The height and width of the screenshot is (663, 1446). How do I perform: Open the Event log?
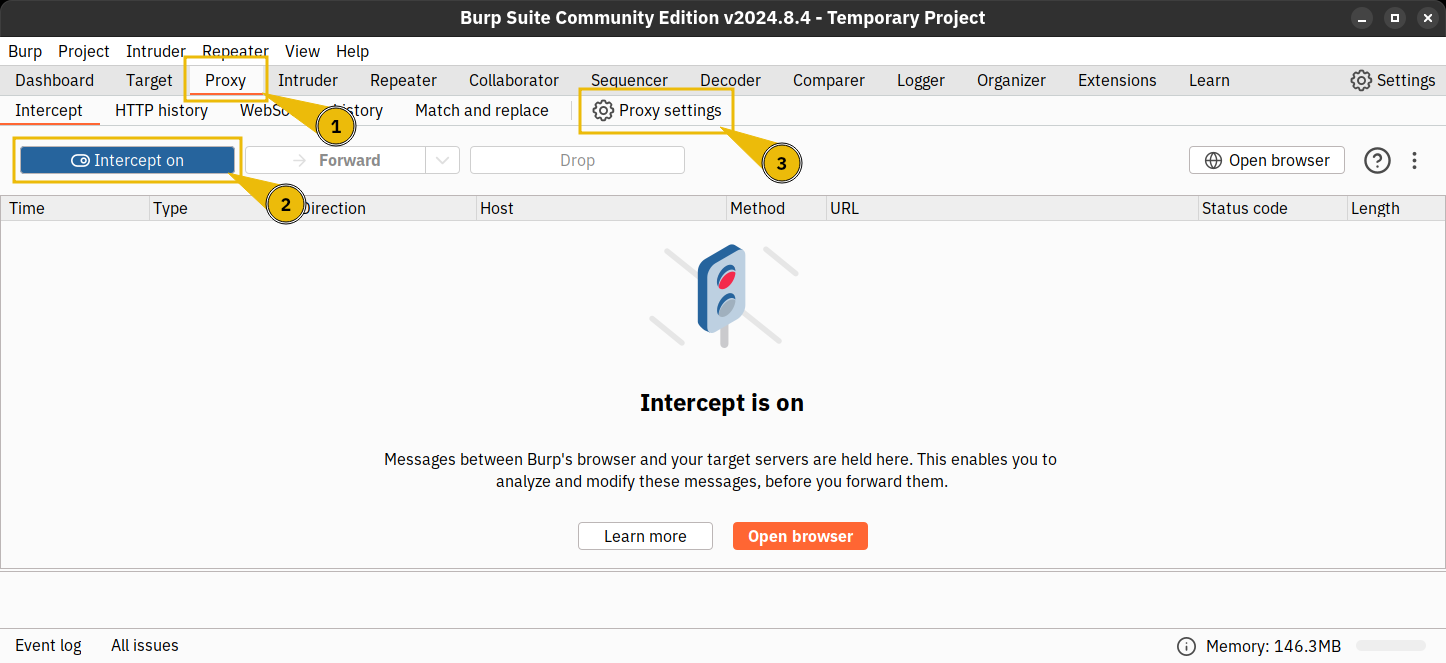tap(48, 645)
